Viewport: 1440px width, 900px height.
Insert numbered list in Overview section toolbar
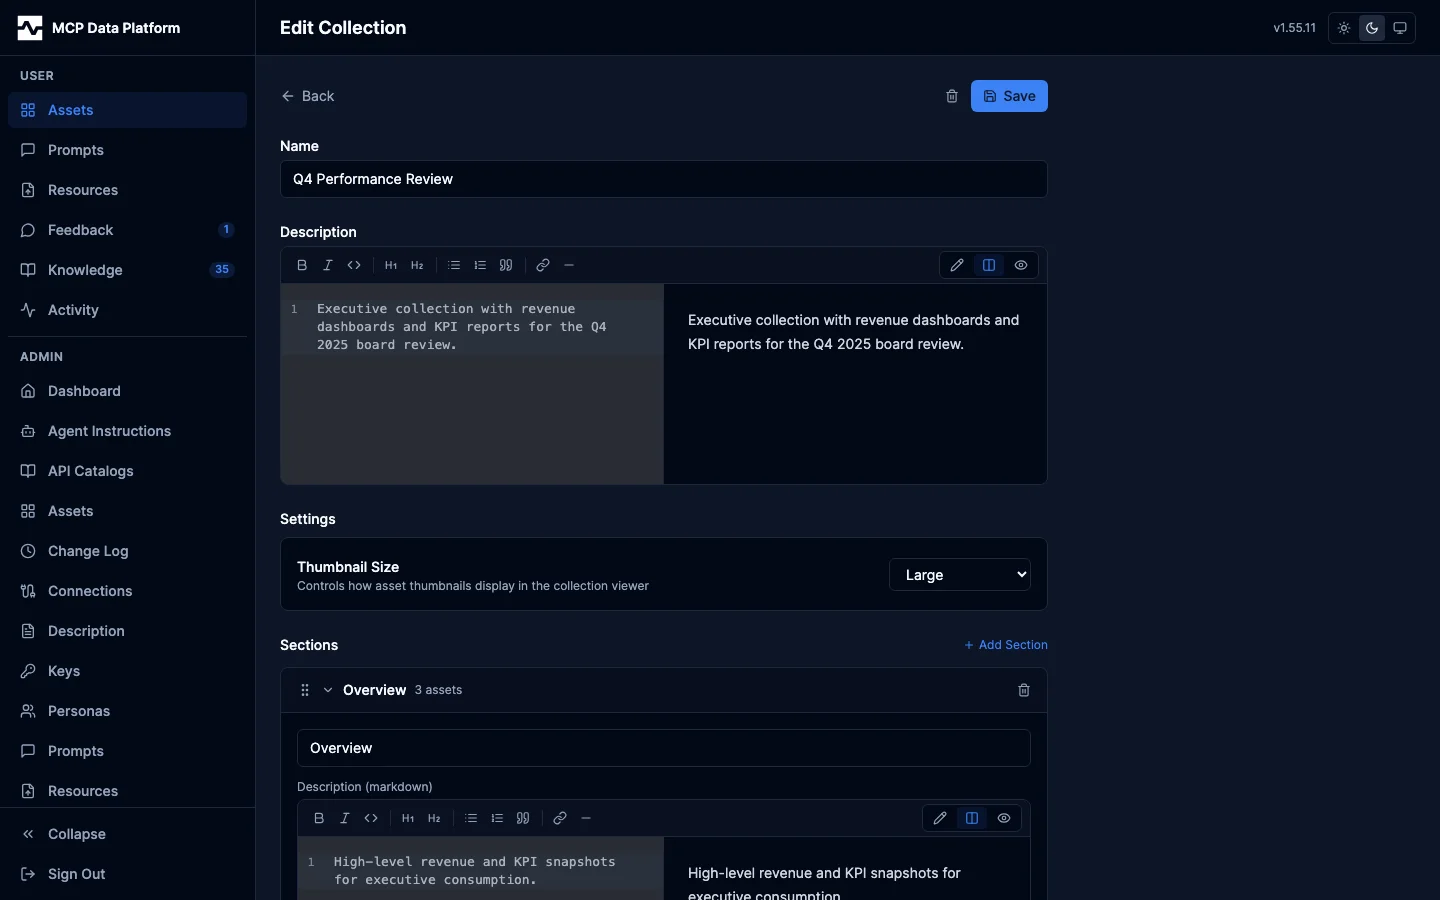click(x=497, y=818)
